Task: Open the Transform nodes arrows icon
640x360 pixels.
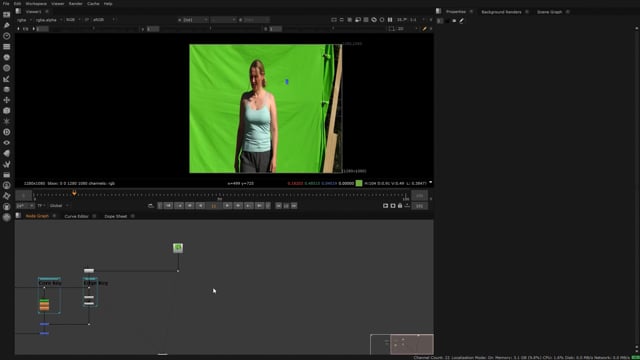Action: click(7, 100)
